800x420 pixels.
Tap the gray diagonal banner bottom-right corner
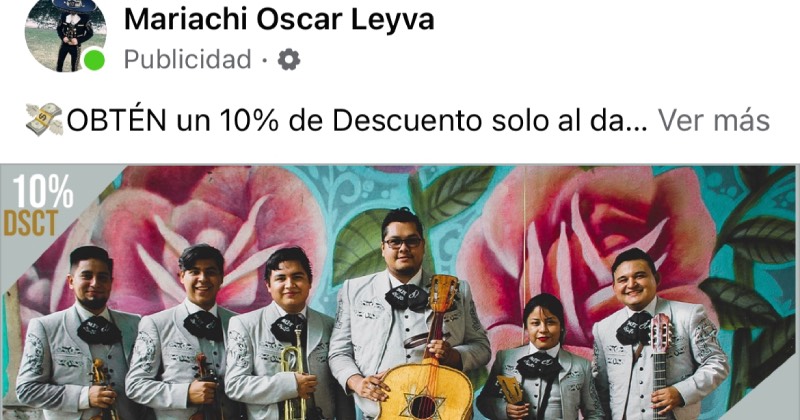pos(765,393)
